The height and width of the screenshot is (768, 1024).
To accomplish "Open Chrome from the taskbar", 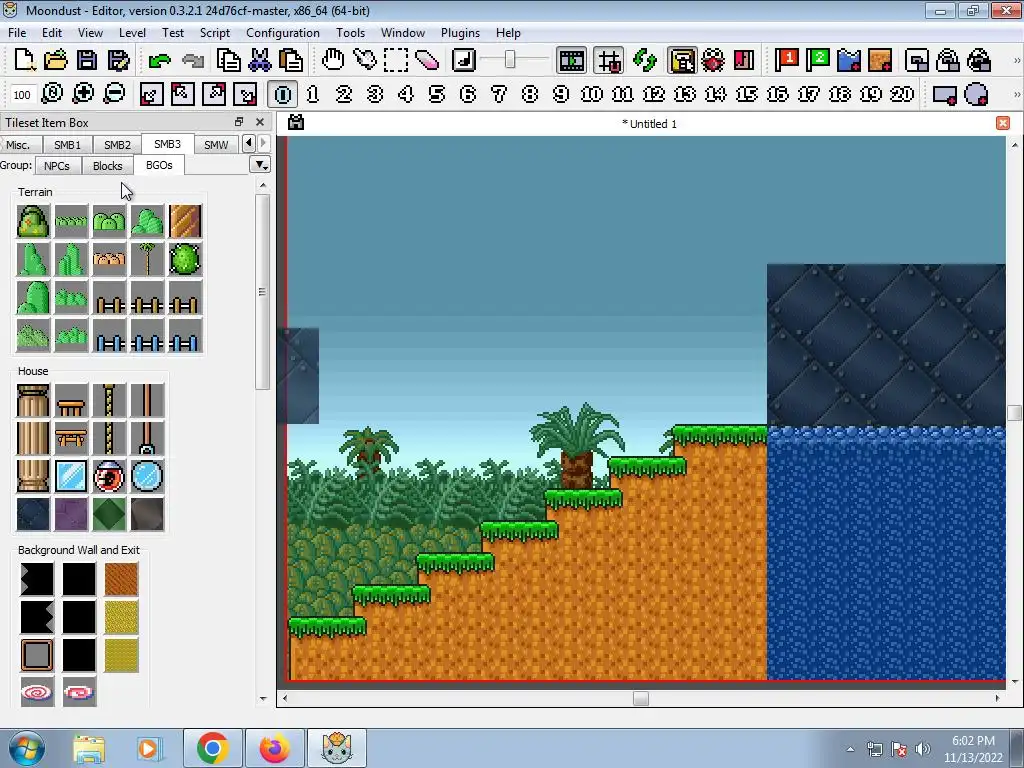I will (x=212, y=748).
